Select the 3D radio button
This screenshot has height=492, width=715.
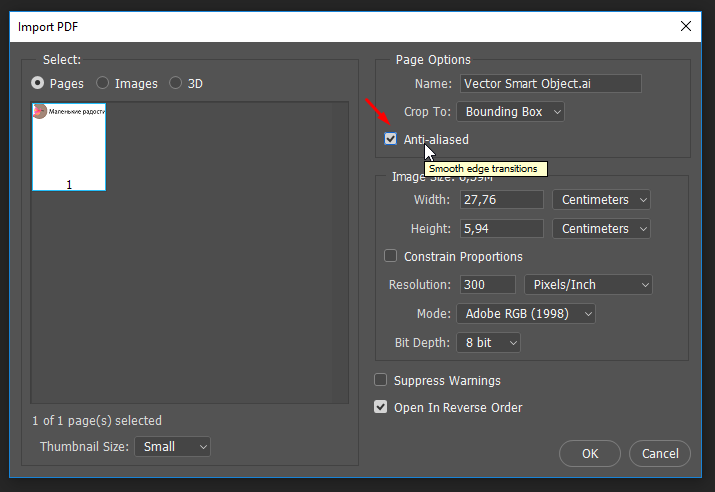tap(176, 84)
